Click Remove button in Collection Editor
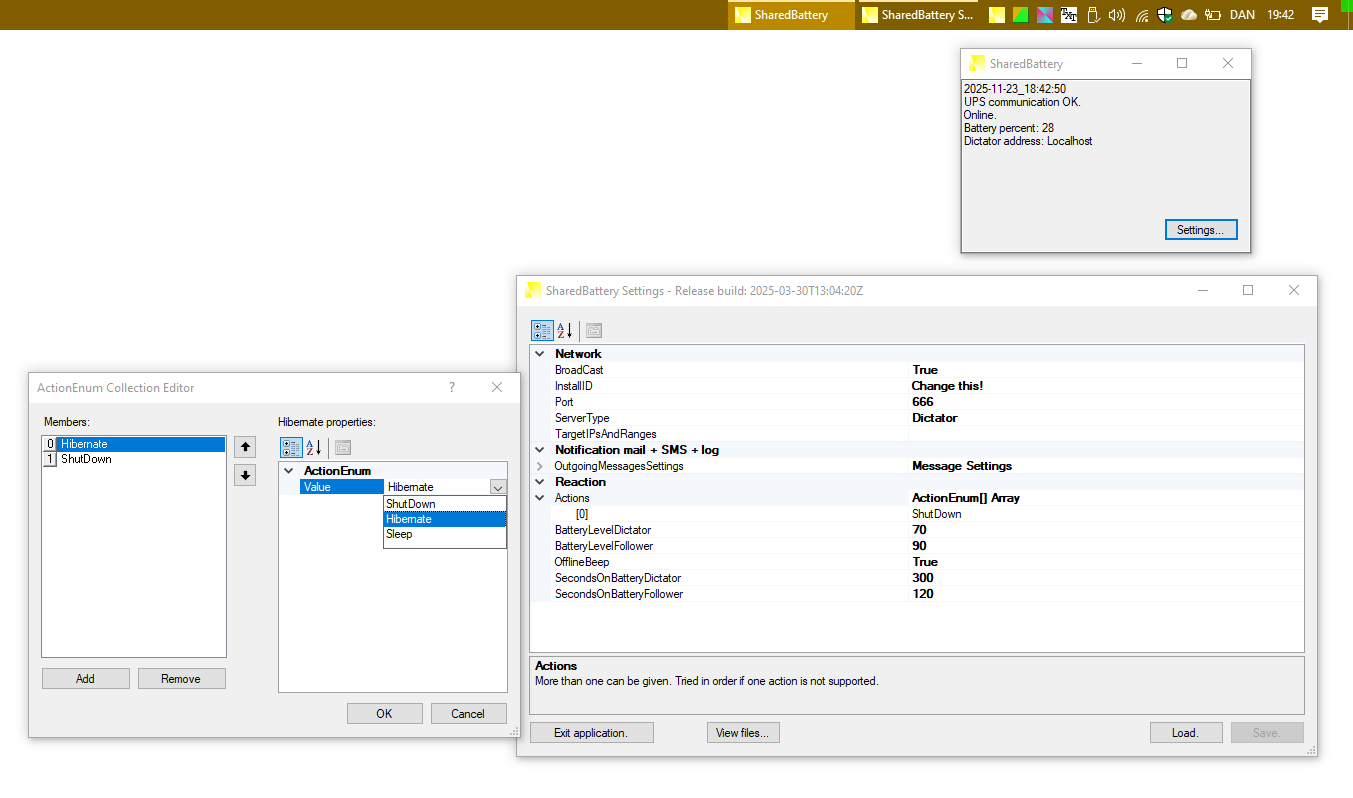The height and width of the screenshot is (798, 1353). [182, 679]
